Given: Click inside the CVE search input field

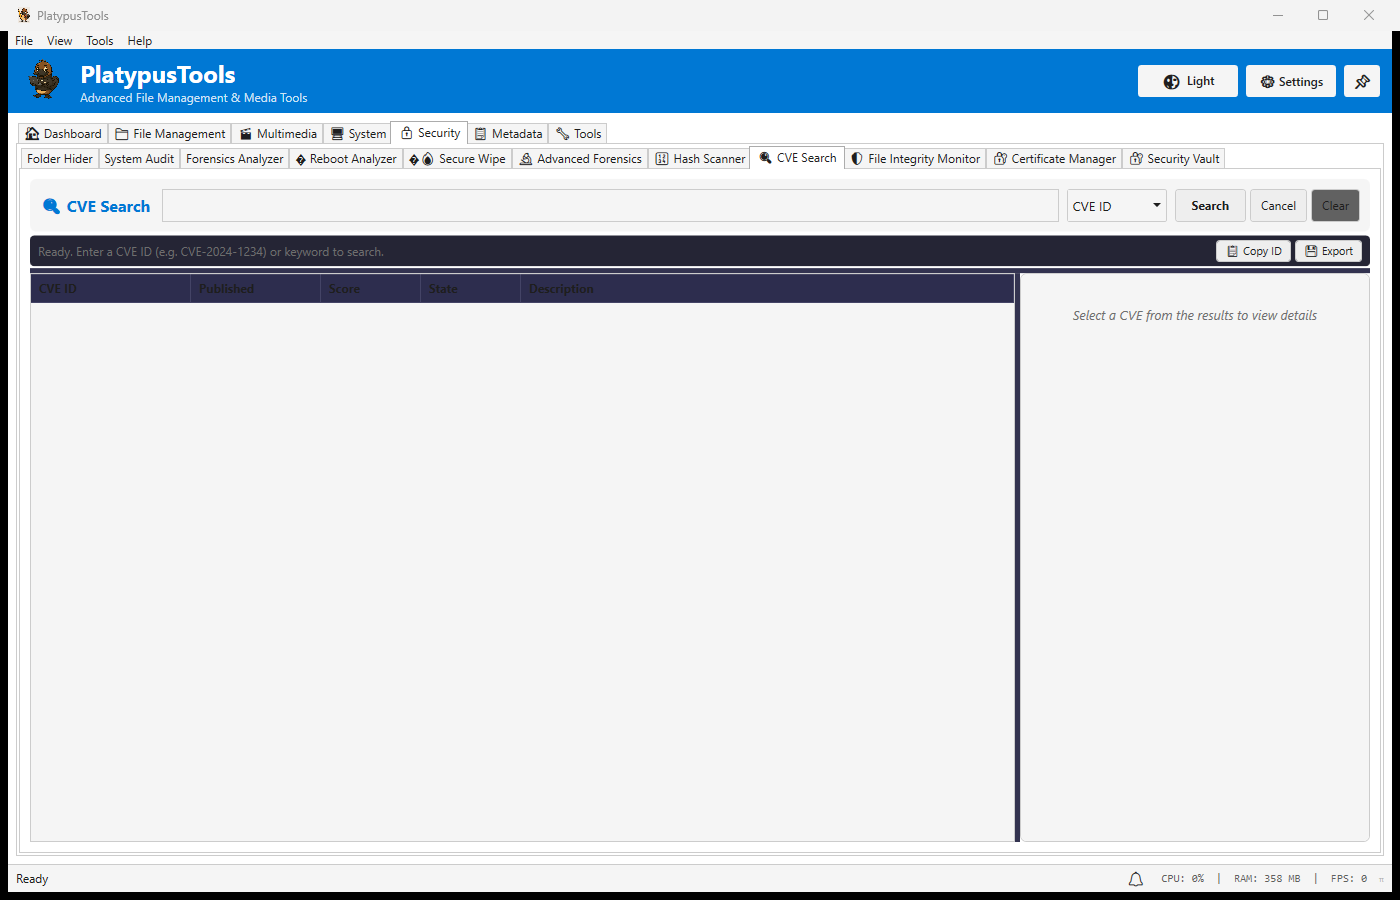Looking at the screenshot, I should (x=610, y=205).
